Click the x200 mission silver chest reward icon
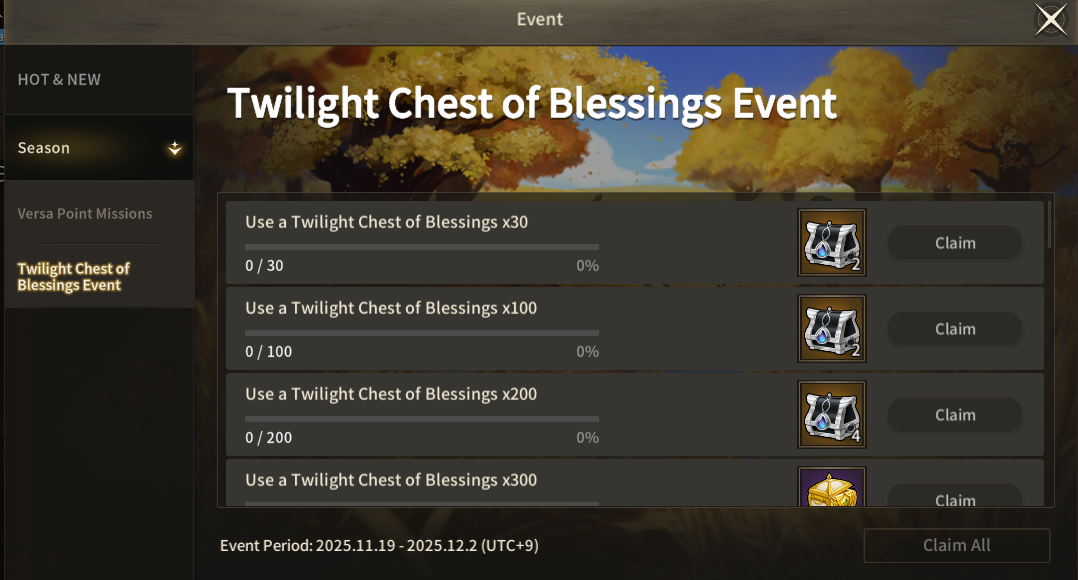This screenshot has height=580, width=1078. pos(831,414)
